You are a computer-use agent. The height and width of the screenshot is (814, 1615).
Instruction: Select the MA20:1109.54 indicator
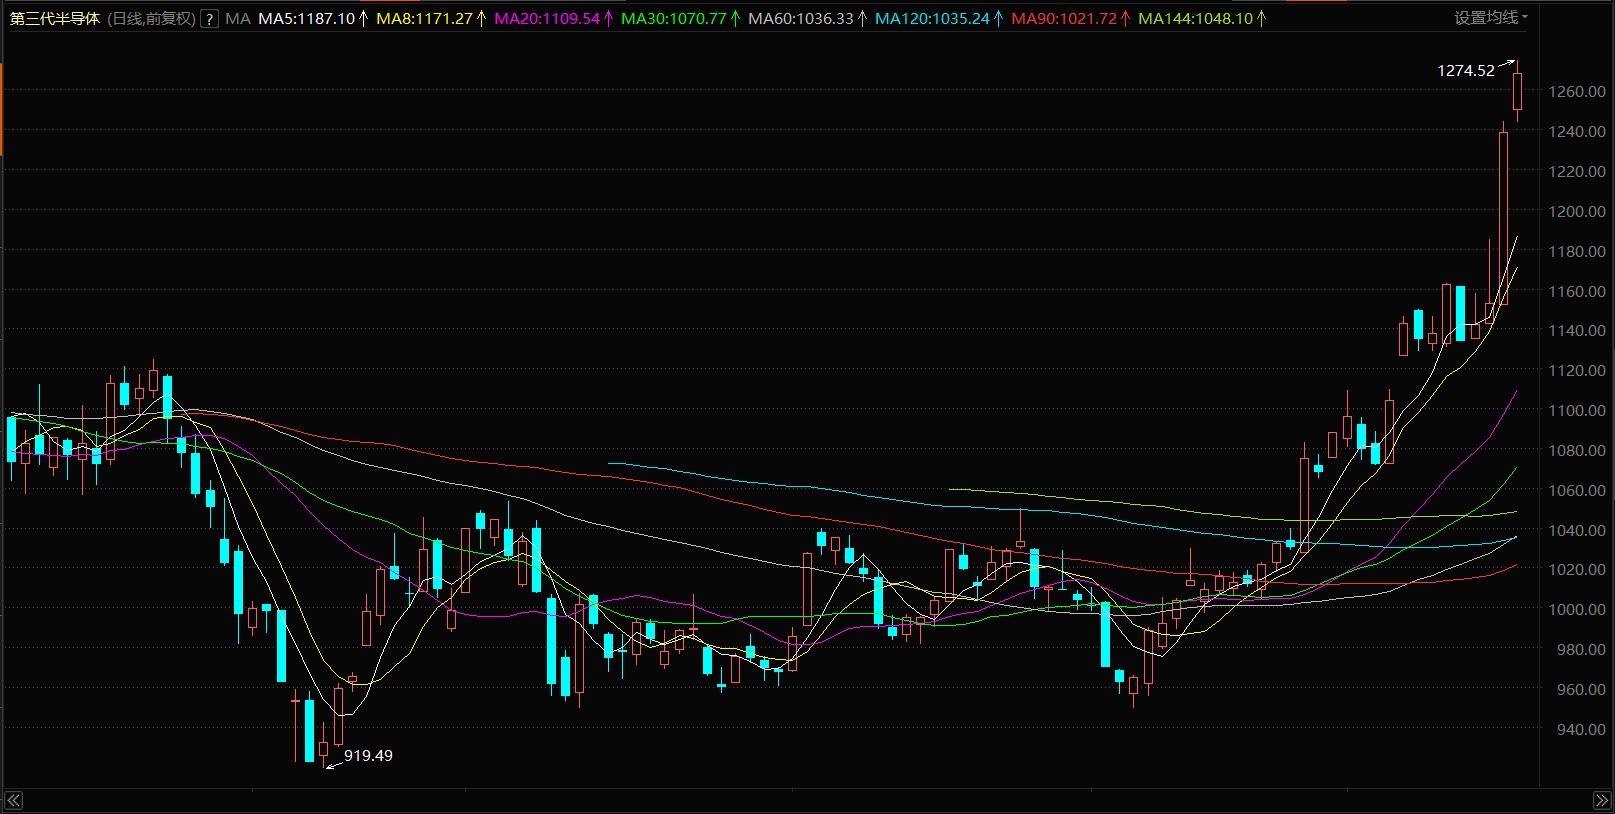[x=554, y=19]
